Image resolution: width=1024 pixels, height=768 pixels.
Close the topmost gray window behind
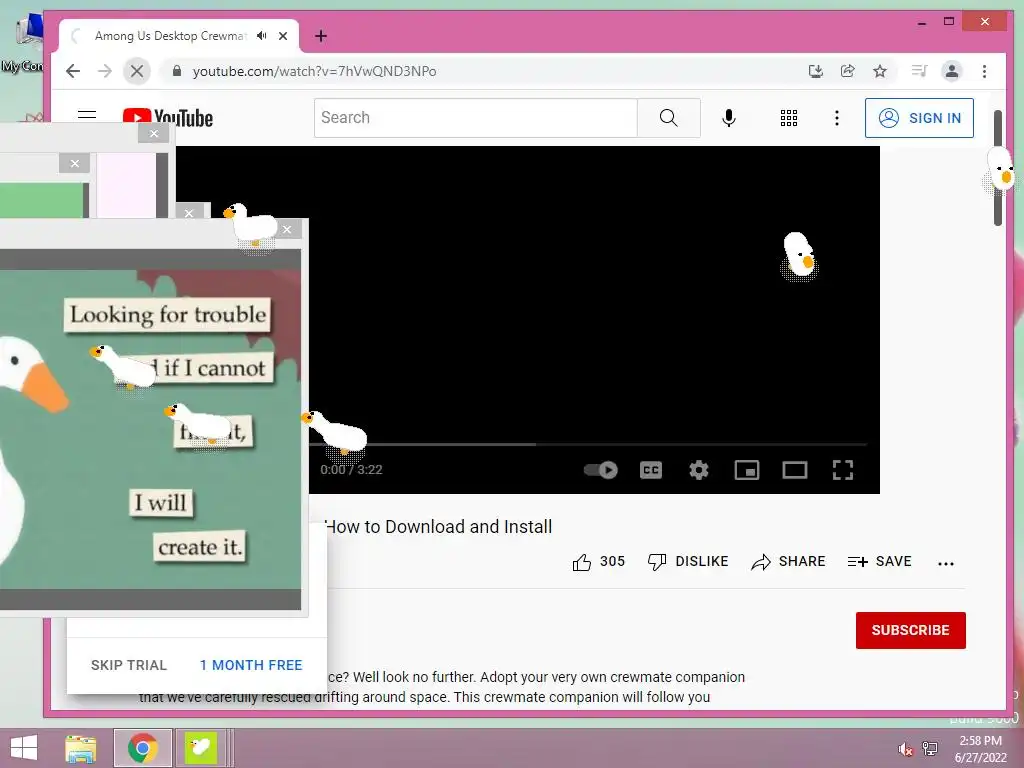click(x=154, y=133)
